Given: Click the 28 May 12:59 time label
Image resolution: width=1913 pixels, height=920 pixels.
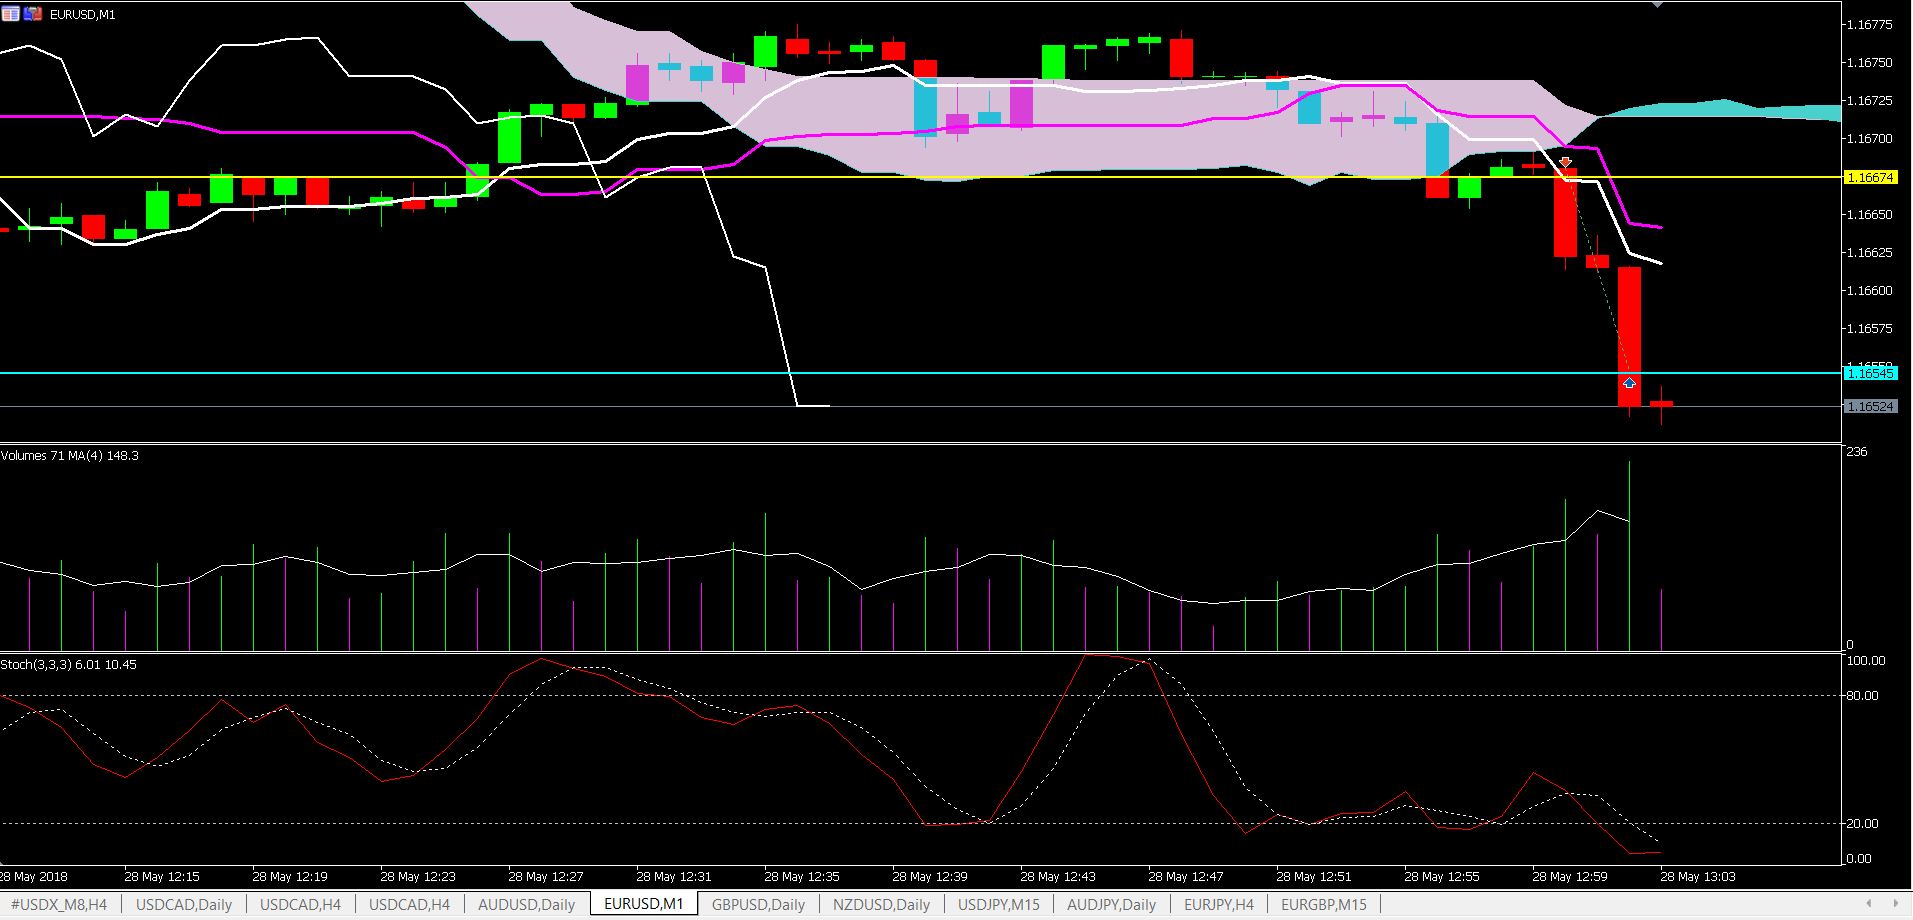Looking at the screenshot, I should (x=1570, y=877).
